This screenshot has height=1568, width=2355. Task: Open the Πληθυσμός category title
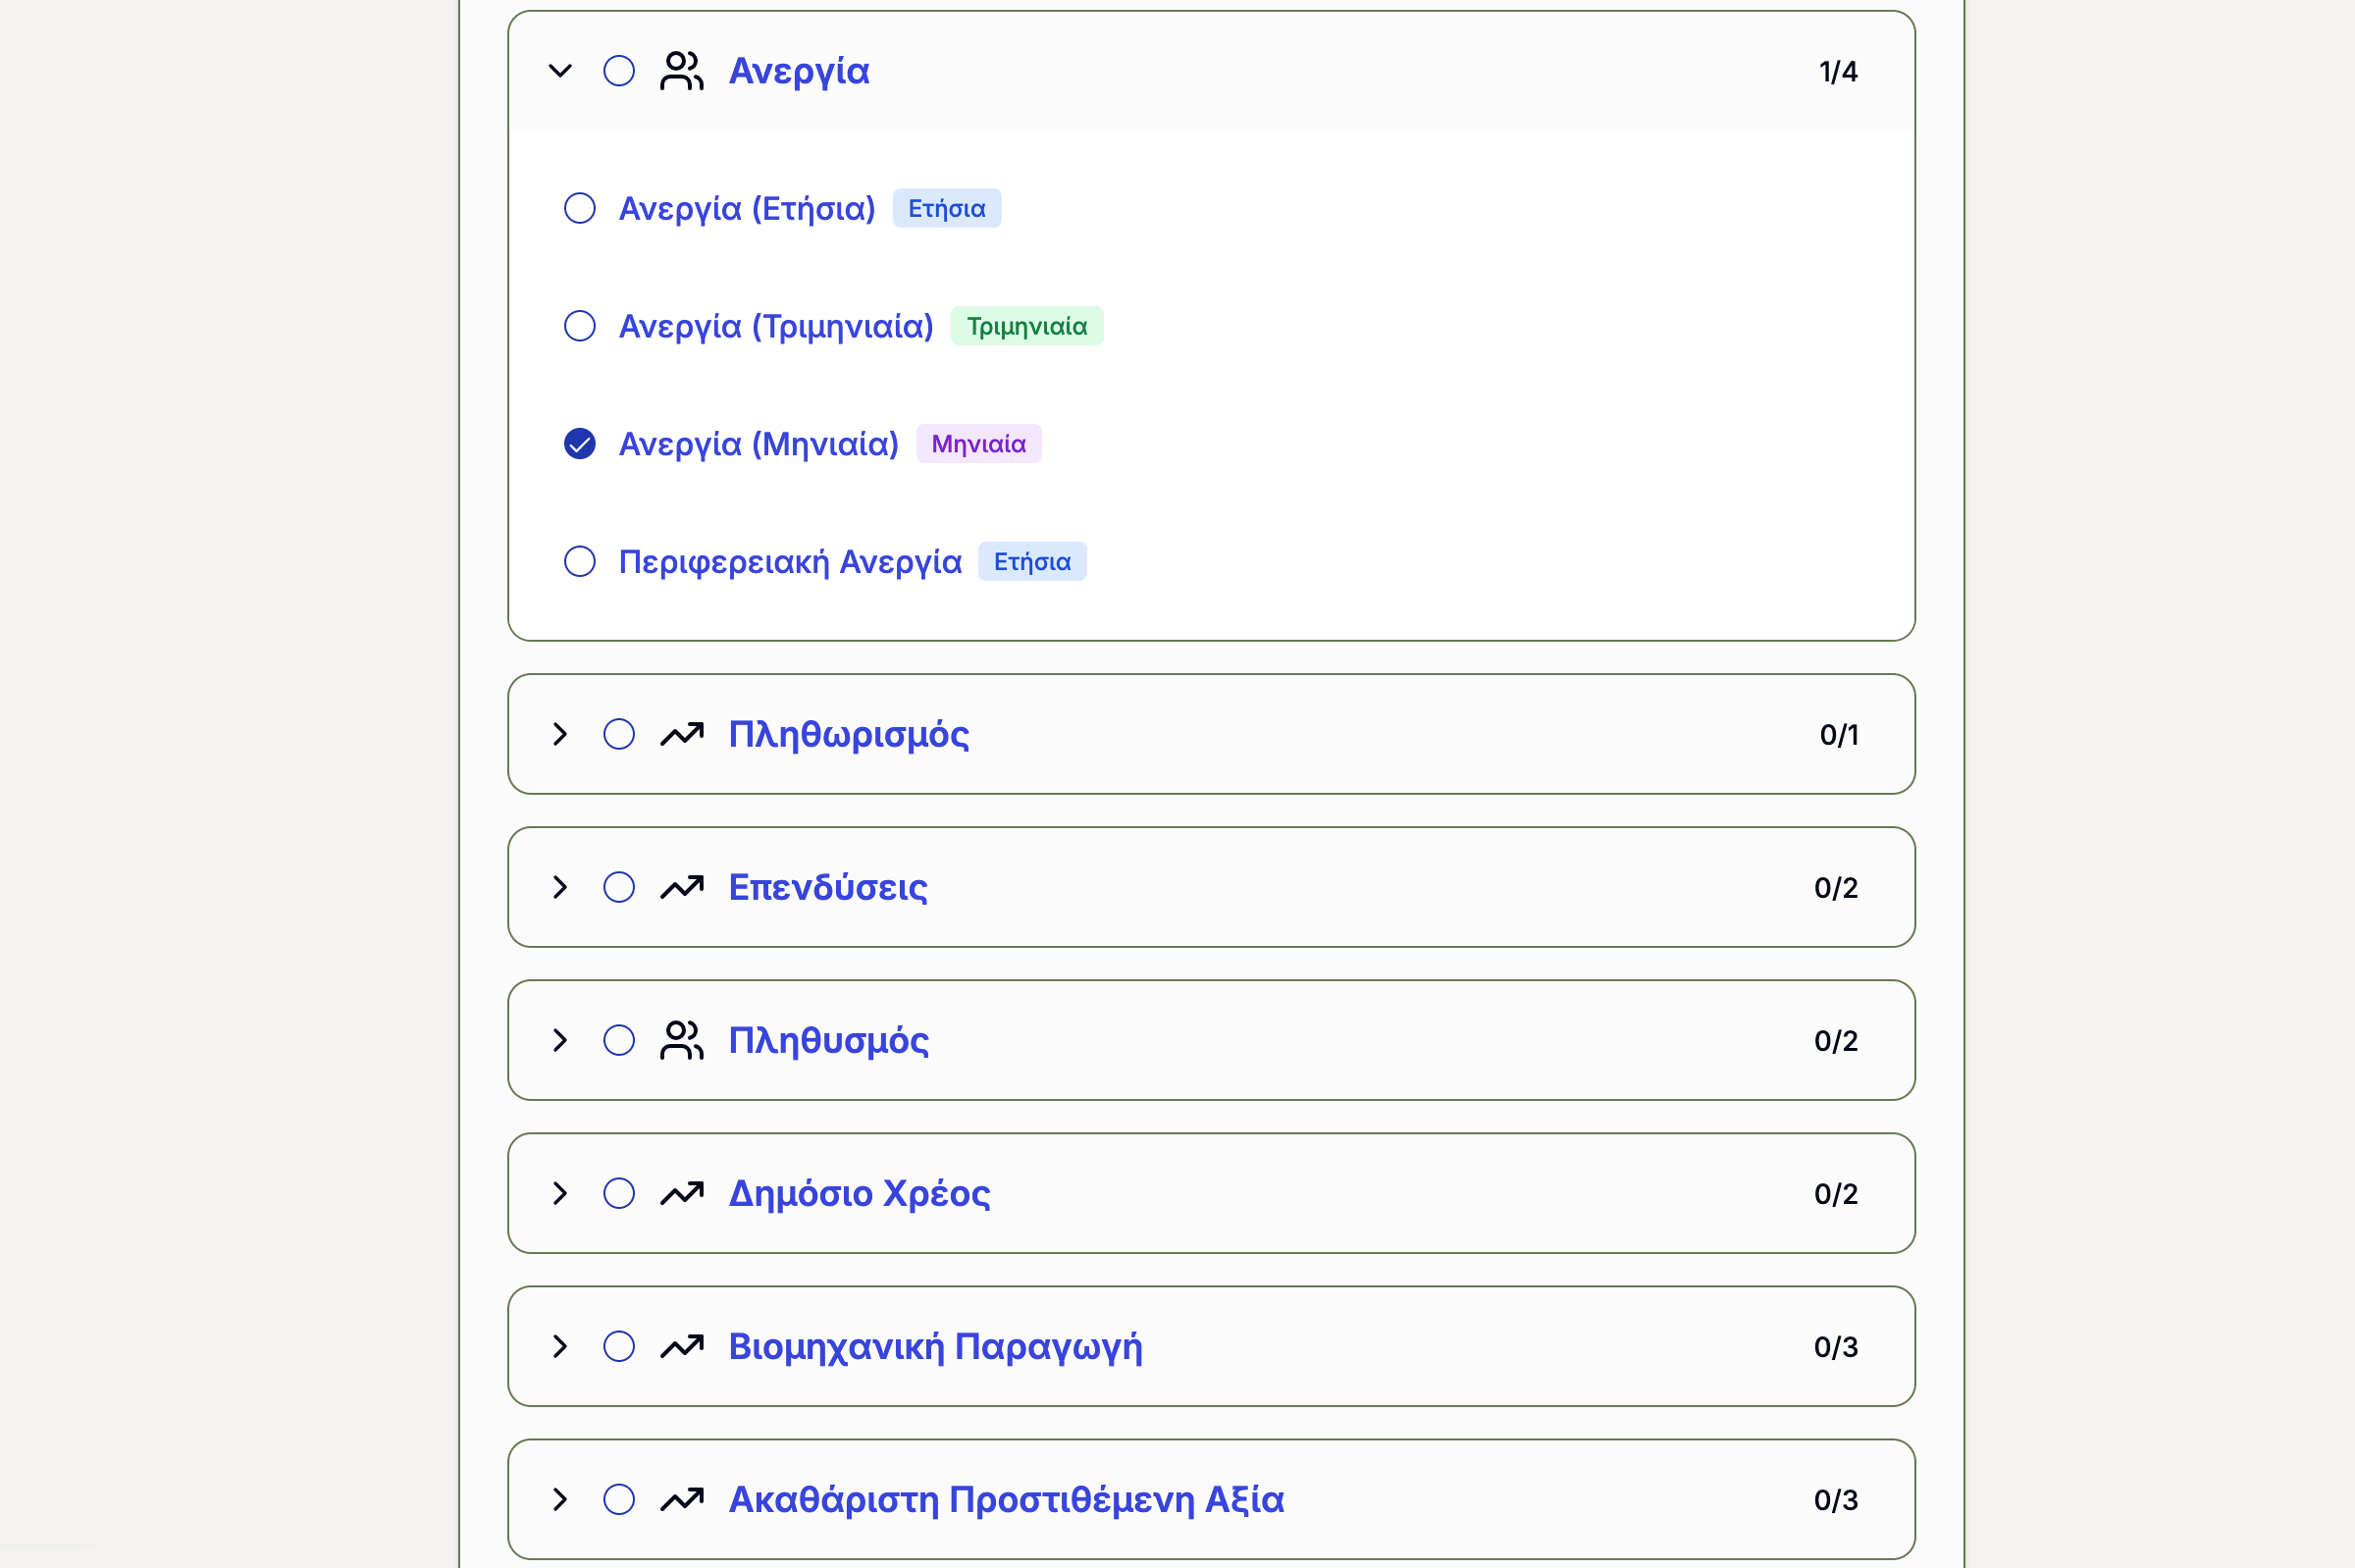coord(828,1040)
